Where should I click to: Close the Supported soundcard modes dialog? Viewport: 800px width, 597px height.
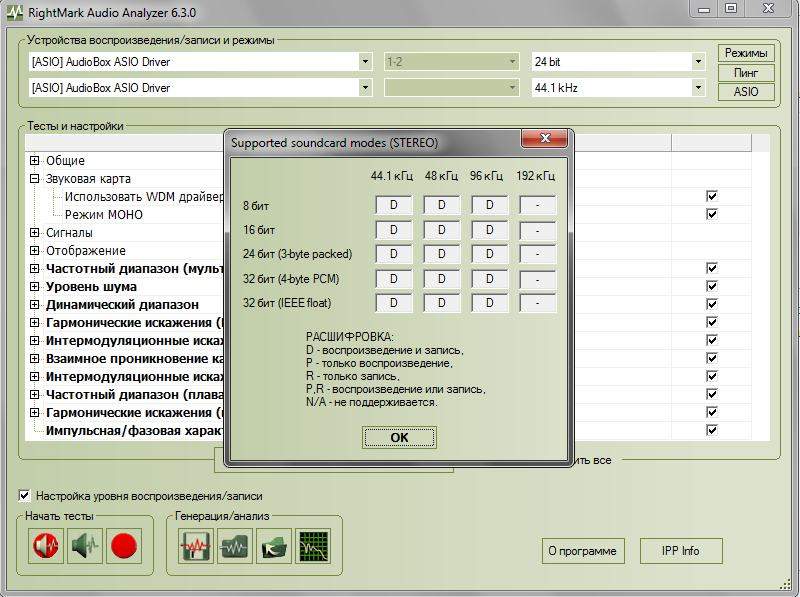[546, 141]
